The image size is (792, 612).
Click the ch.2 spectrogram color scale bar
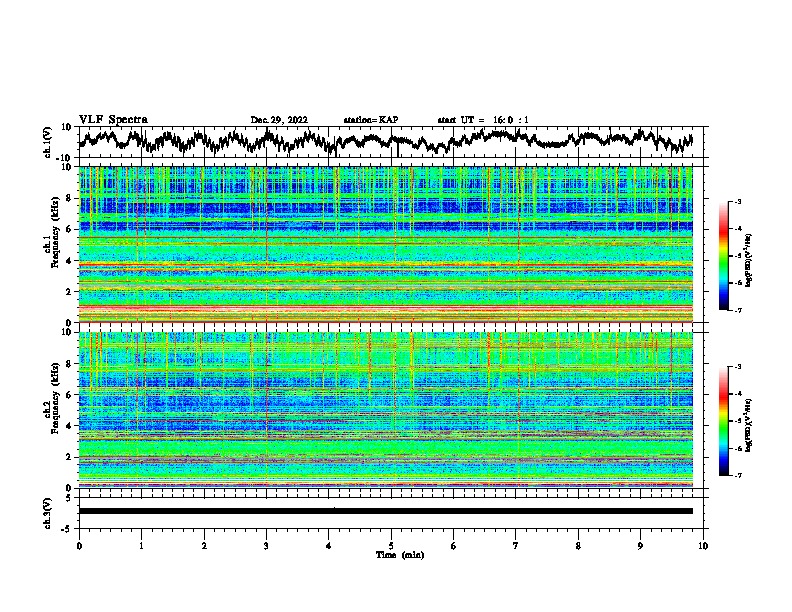point(723,421)
